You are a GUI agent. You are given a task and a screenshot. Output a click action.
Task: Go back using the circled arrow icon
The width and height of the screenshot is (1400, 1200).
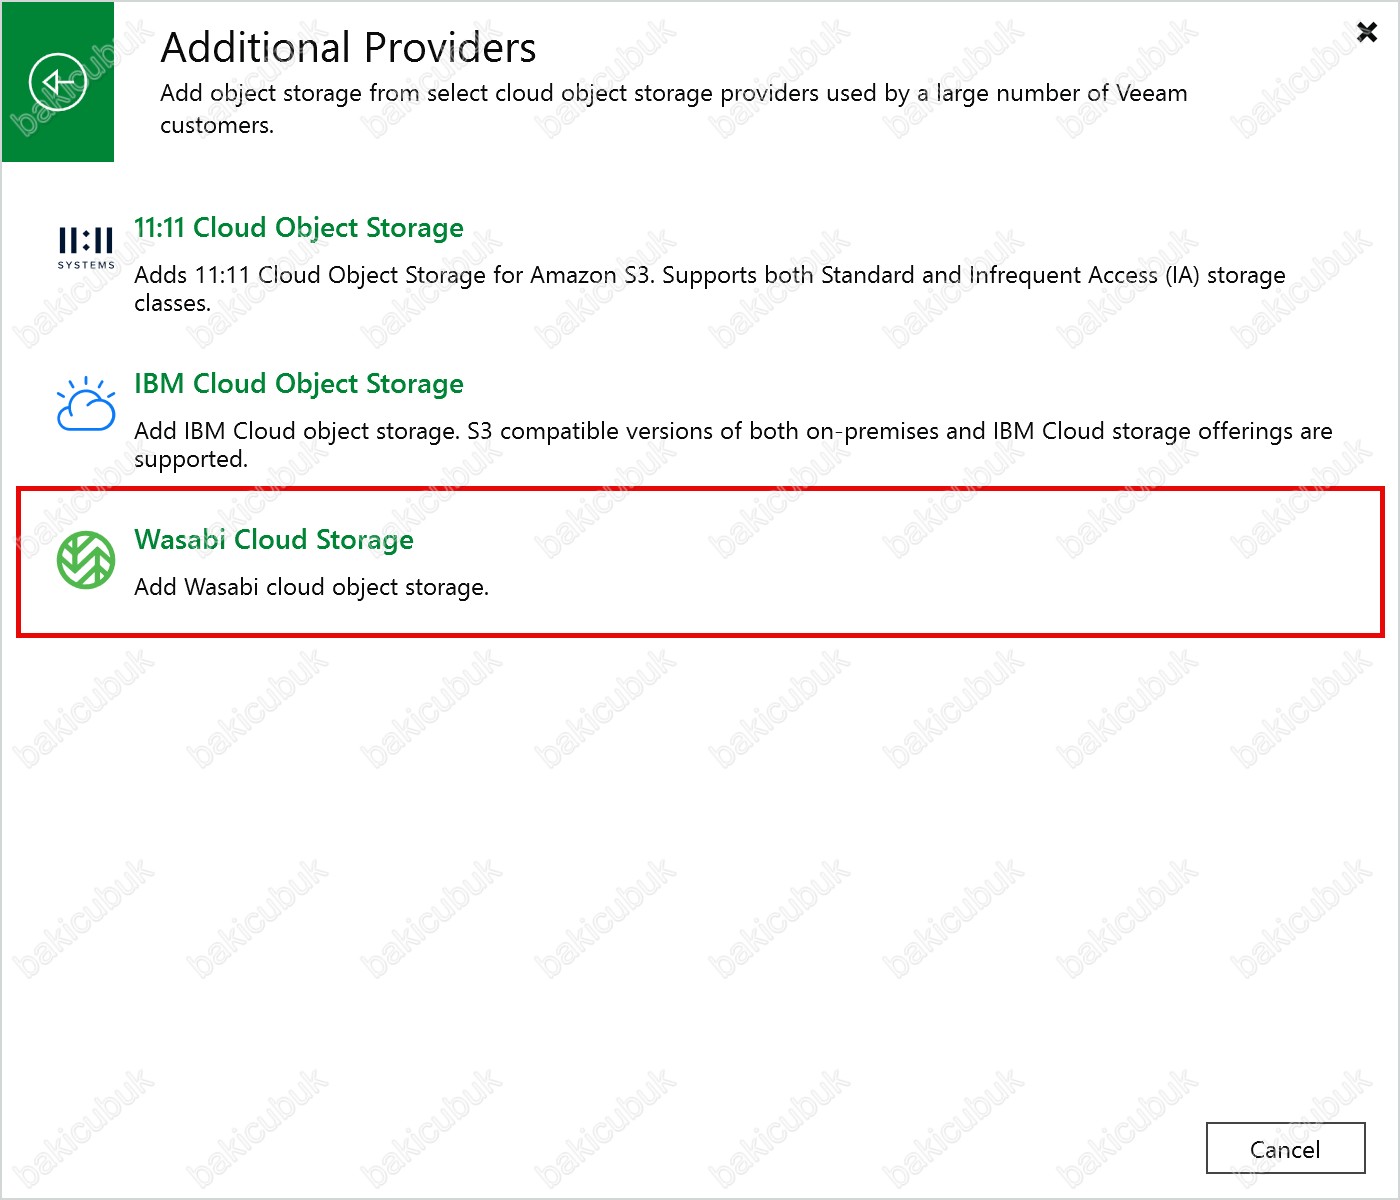(58, 82)
